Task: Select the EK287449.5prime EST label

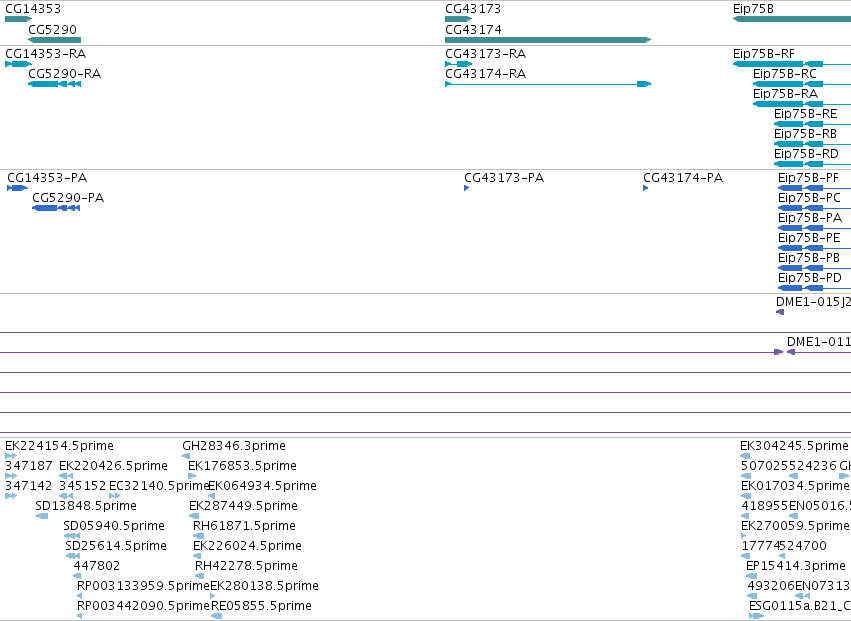Action: (x=243, y=506)
